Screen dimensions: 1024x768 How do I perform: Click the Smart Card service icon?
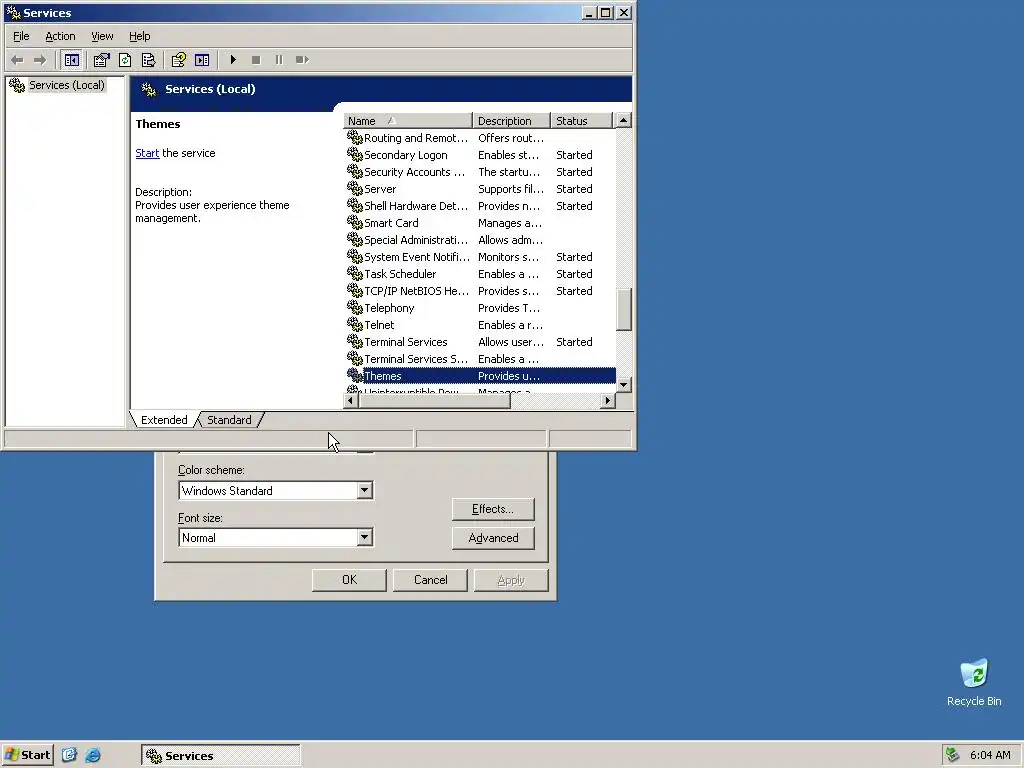click(355, 223)
